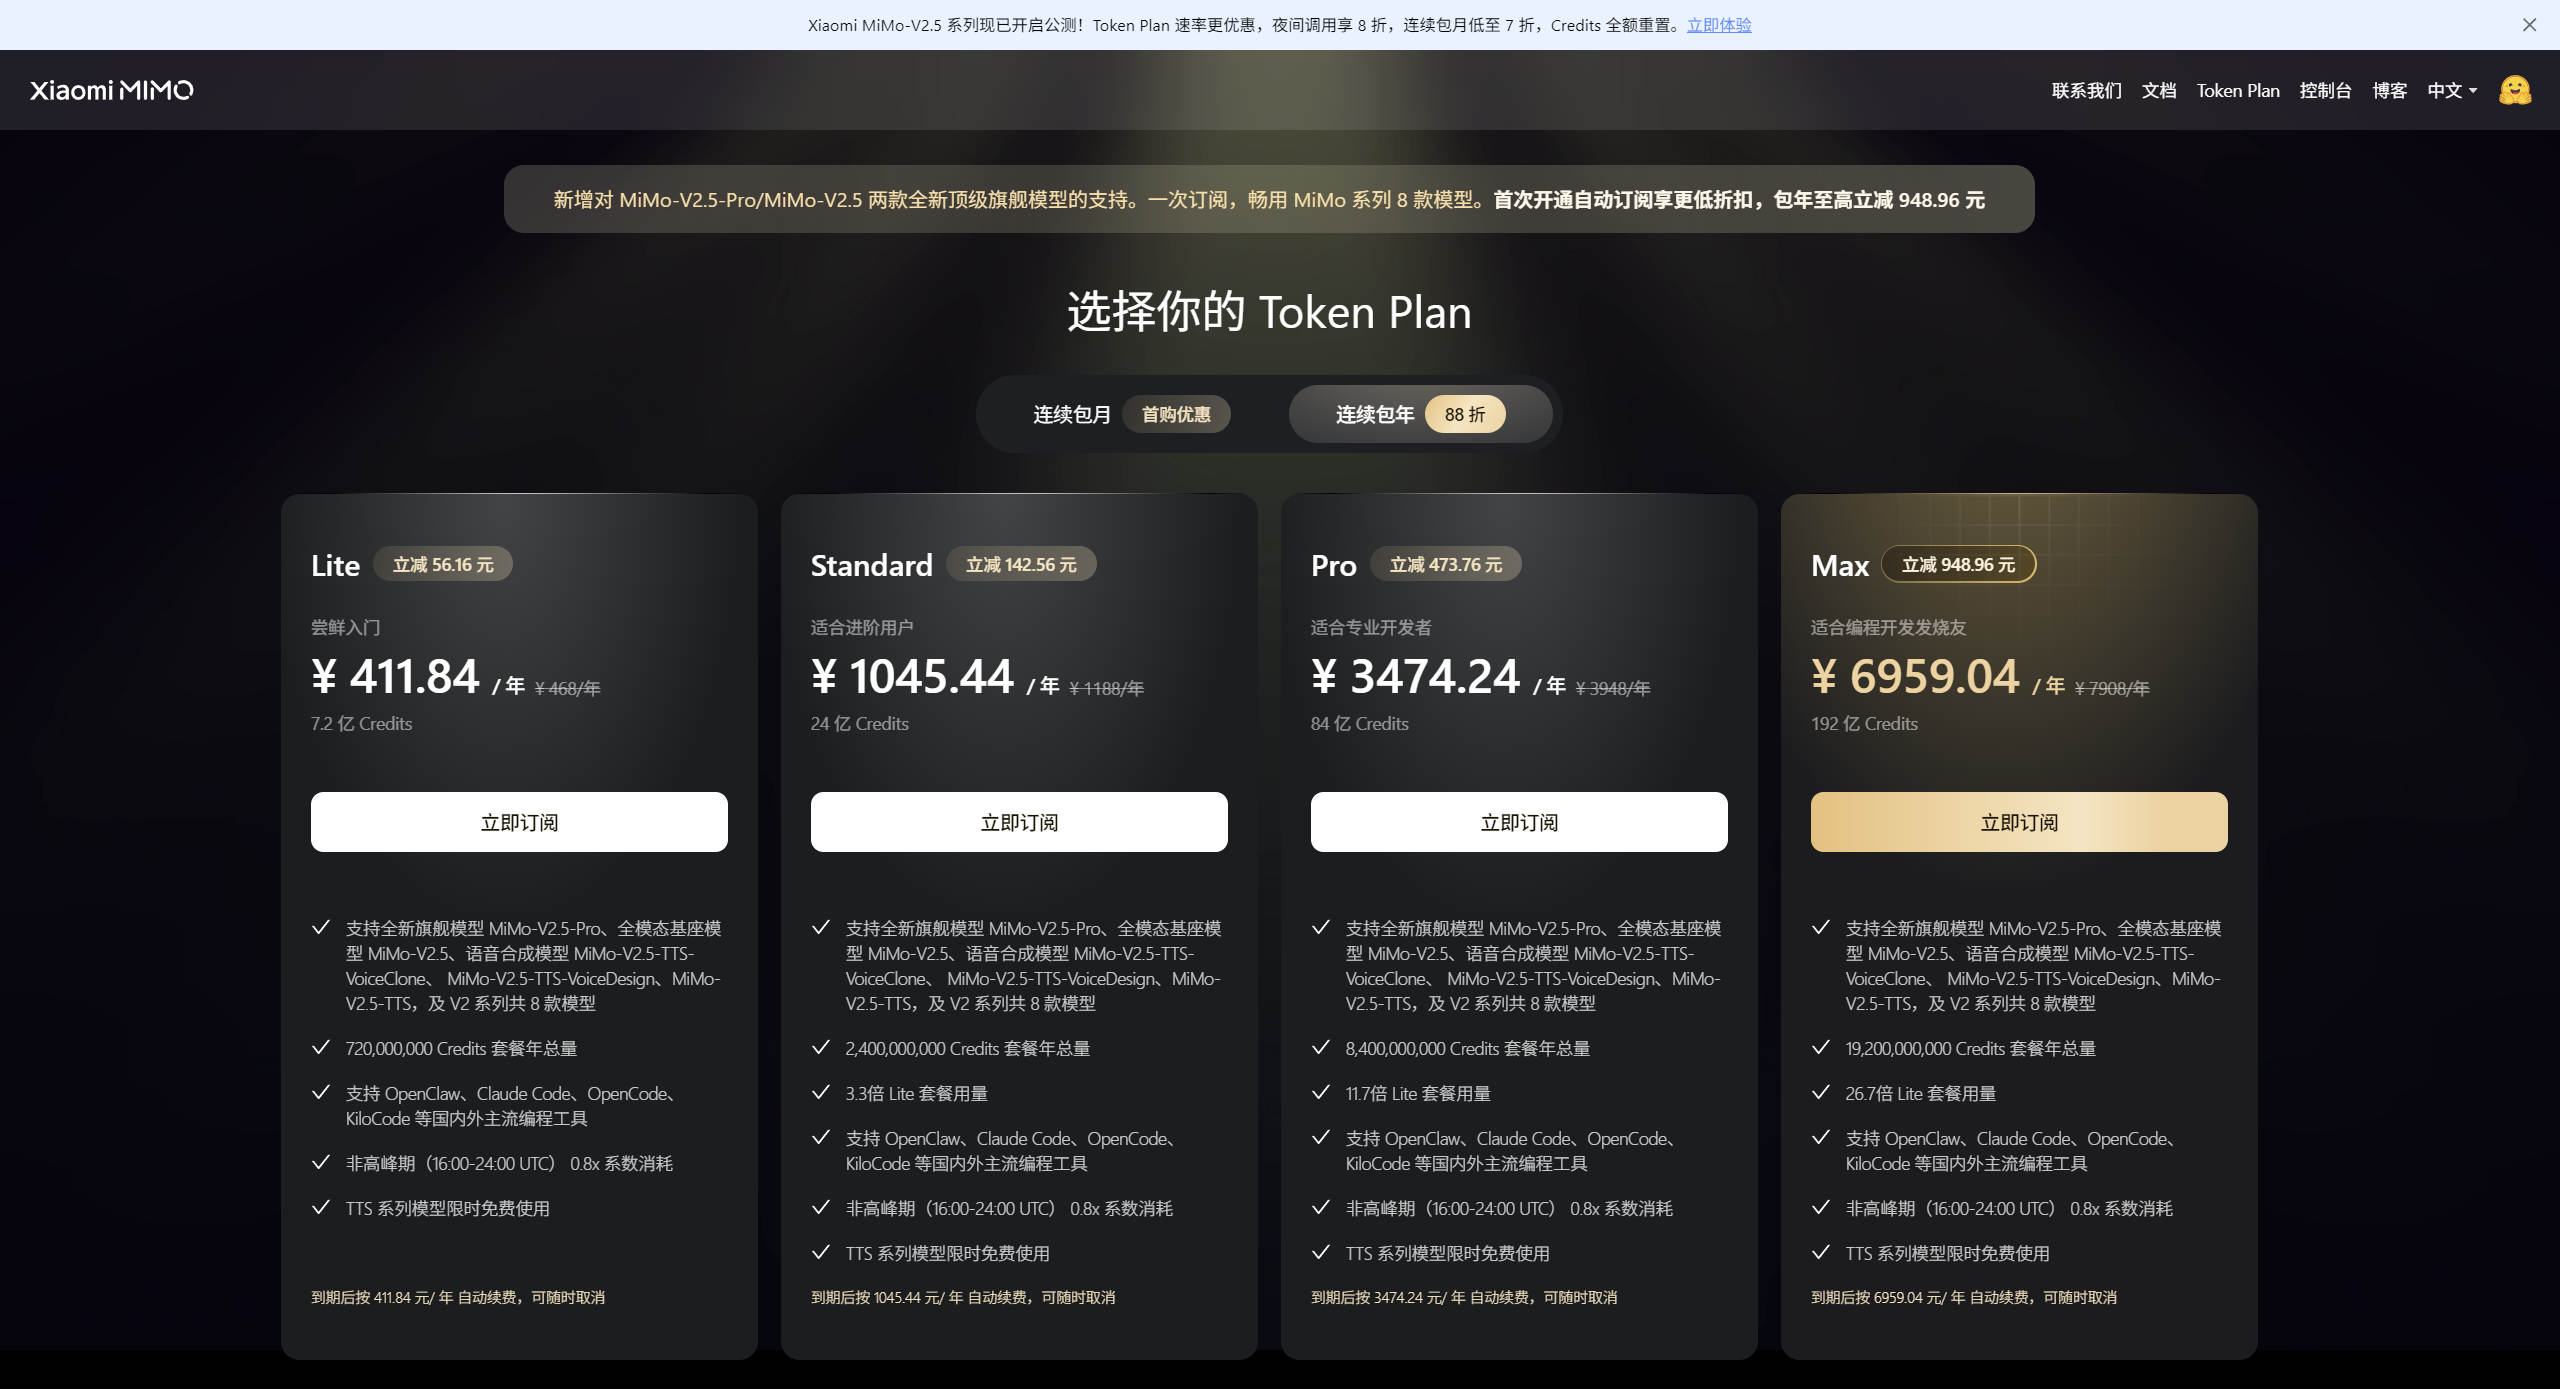Click 3.3倍 Lite 套餐用量 text

tap(917, 1093)
